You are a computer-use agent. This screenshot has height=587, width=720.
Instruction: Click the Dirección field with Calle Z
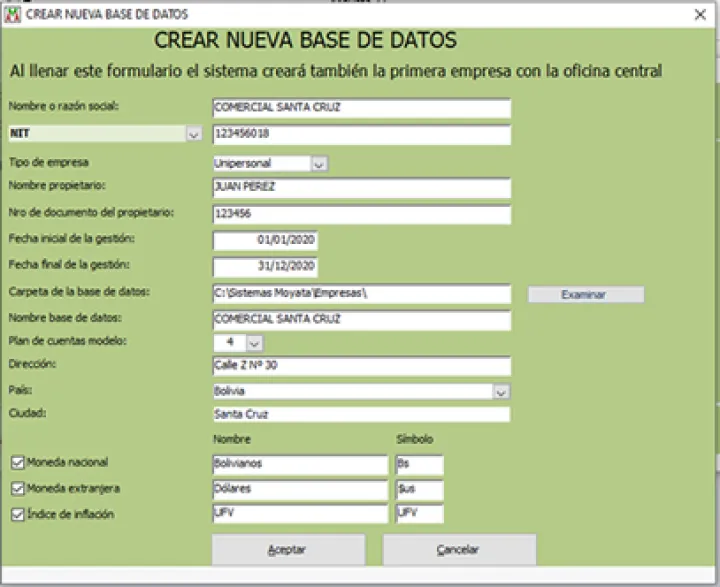click(361, 366)
